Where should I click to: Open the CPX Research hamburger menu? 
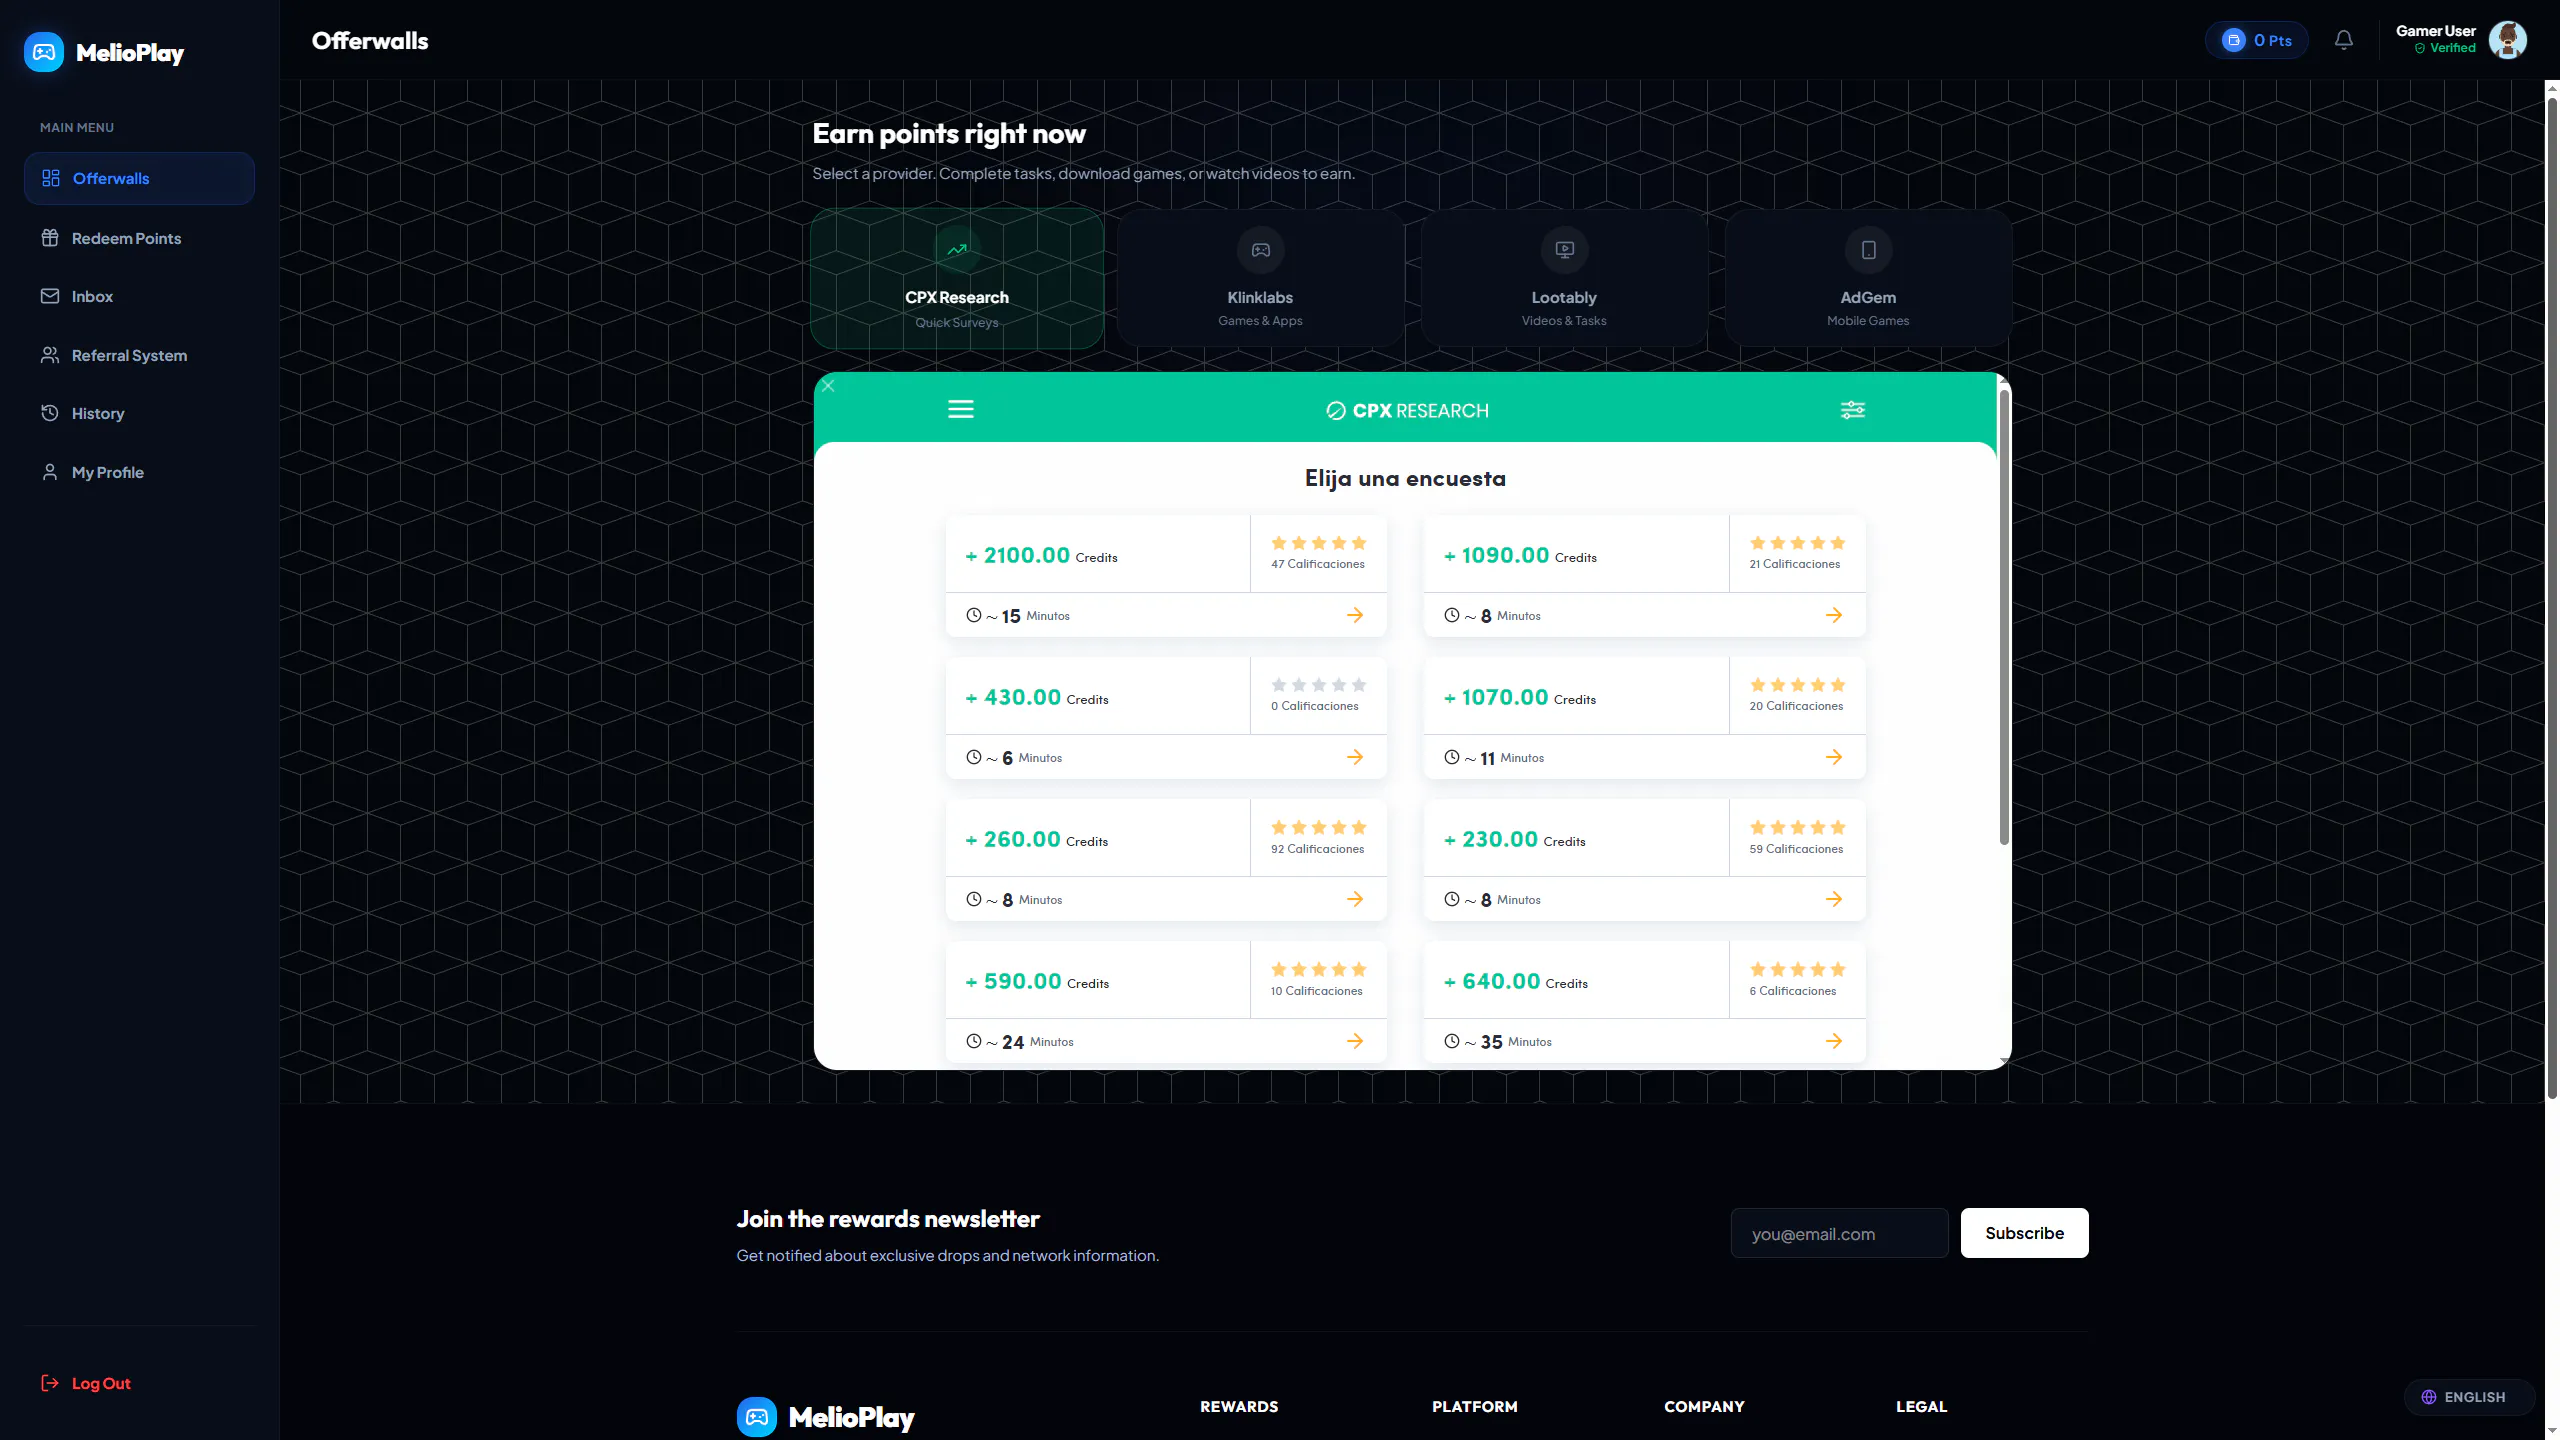[x=960, y=409]
